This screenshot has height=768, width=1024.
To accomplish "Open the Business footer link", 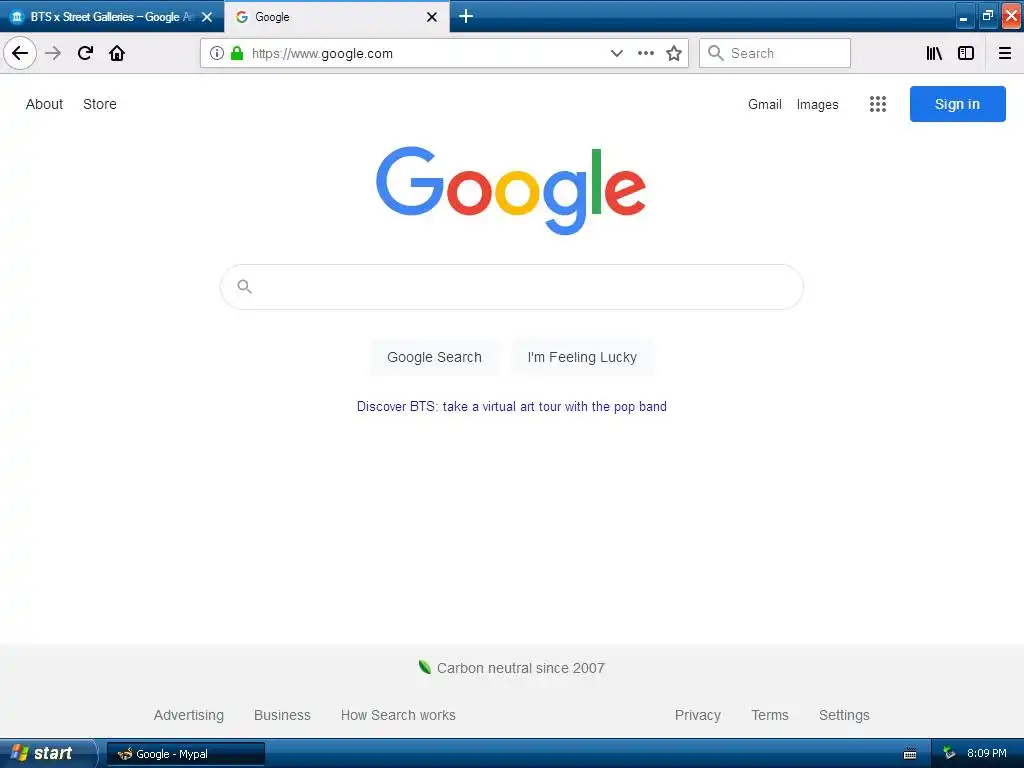I will coord(282,715).
